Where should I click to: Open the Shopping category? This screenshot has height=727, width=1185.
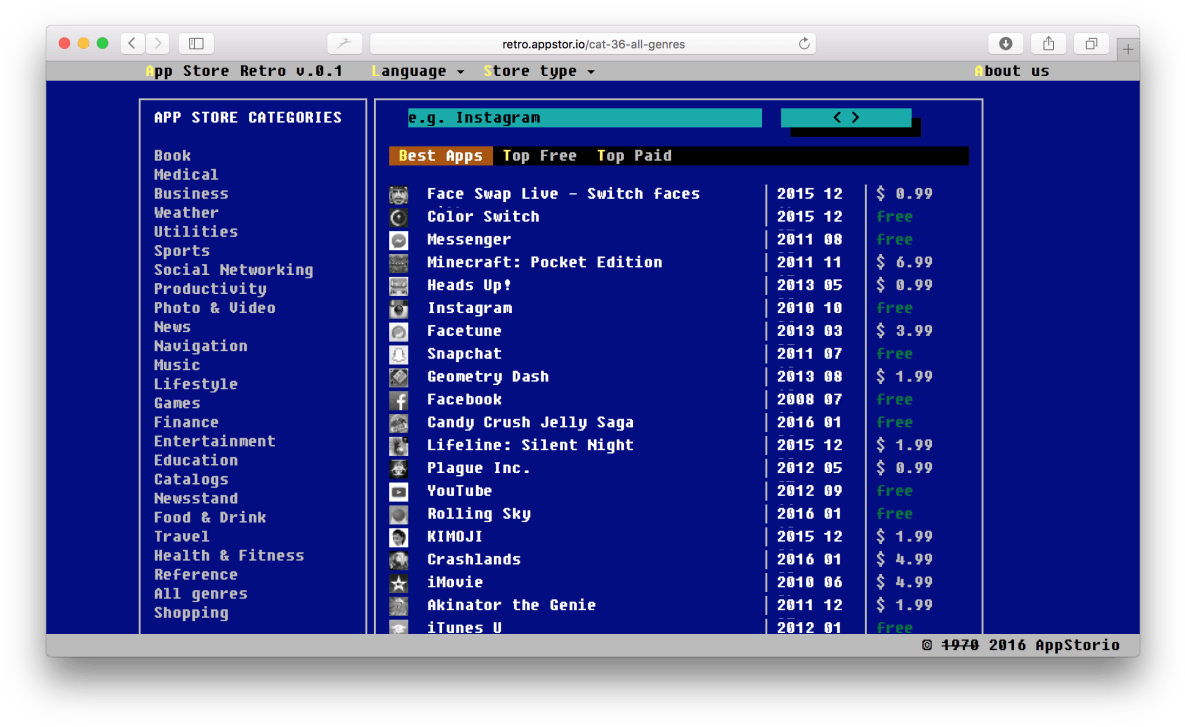point(191,613)
